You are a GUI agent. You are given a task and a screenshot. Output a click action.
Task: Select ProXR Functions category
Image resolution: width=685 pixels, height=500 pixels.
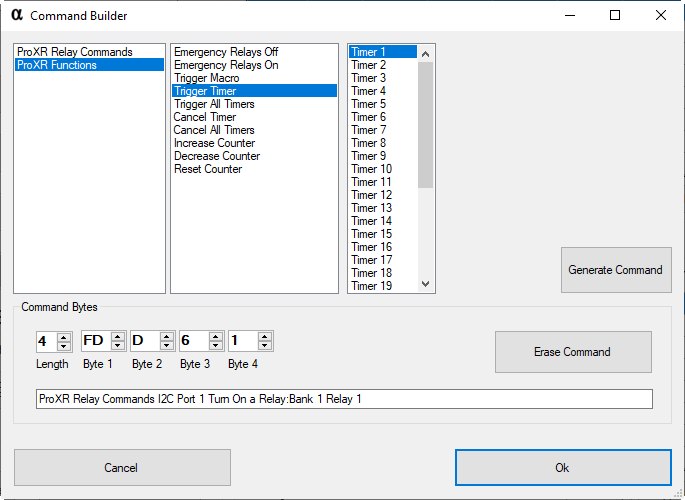click(89, 65)
